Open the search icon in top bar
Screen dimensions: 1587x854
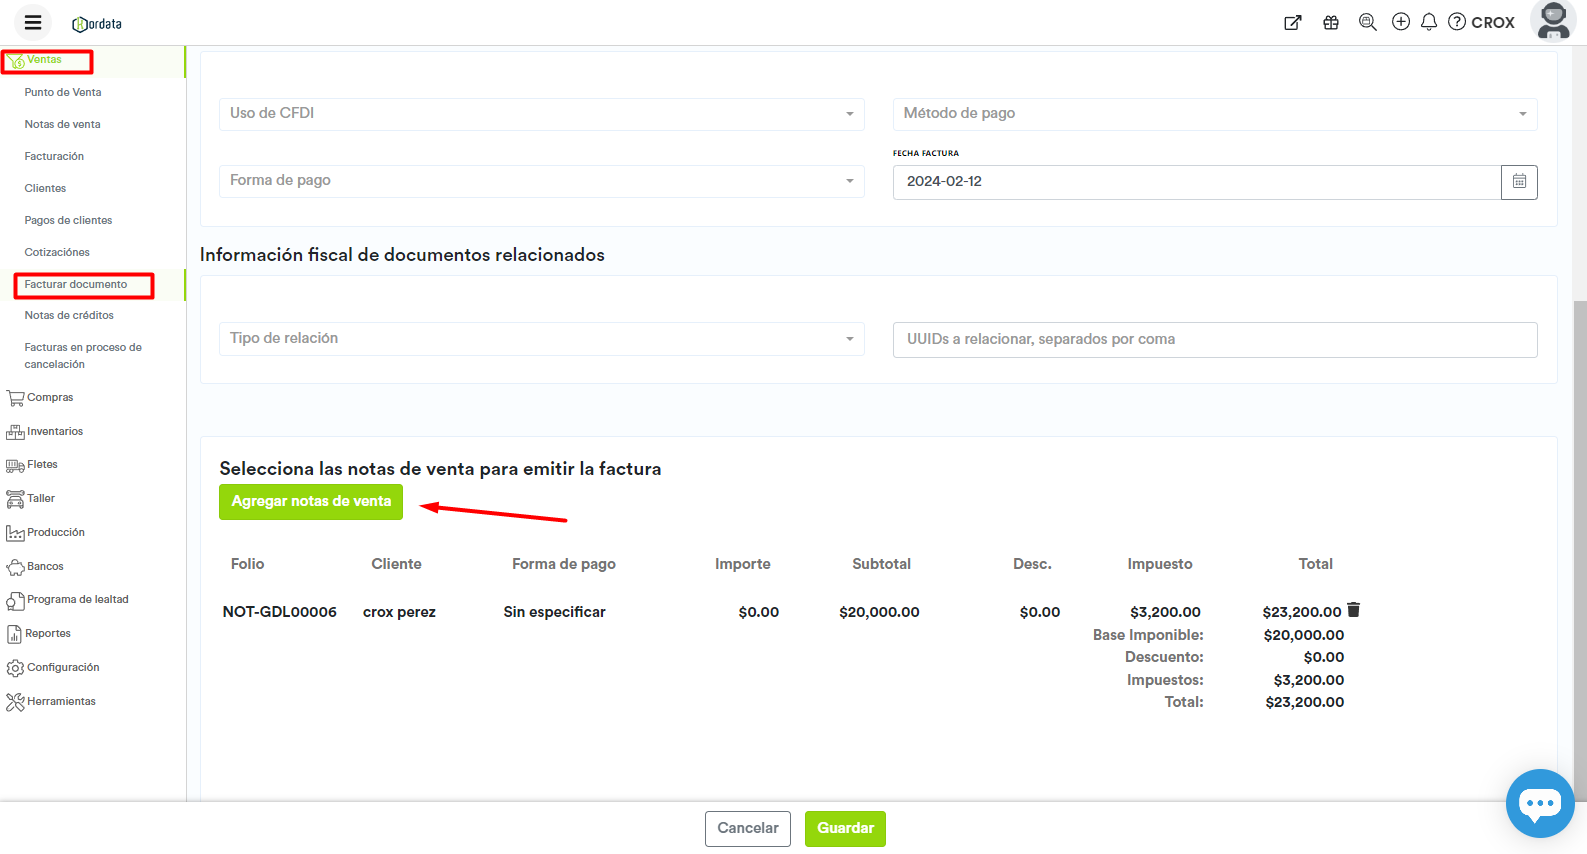(1367, 22)
